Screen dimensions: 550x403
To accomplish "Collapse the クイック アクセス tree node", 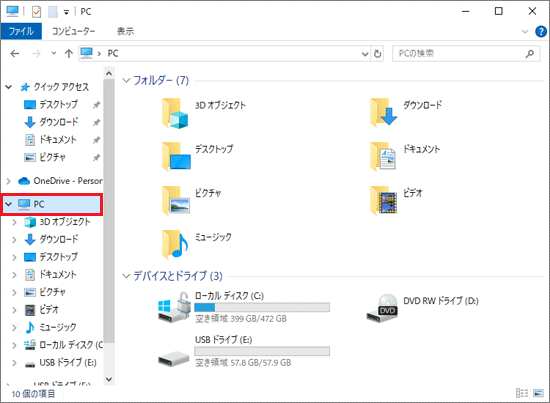I will pyautogui.click(x=9, y=87).
